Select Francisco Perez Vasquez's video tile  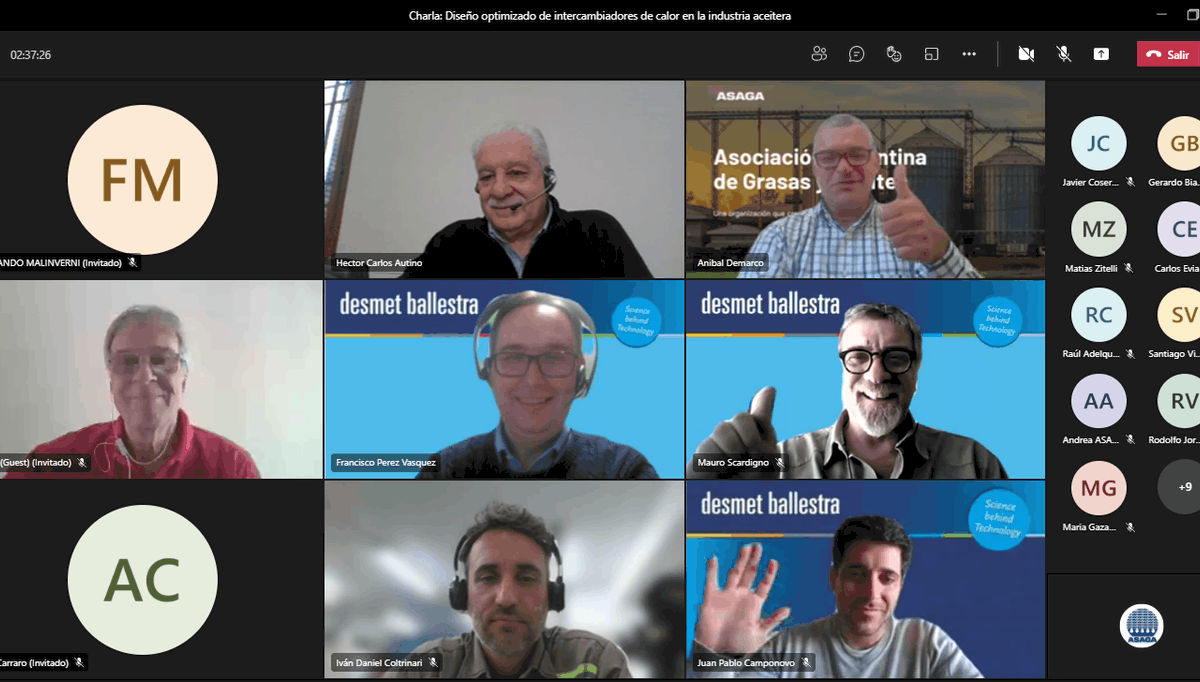(504, 379)
